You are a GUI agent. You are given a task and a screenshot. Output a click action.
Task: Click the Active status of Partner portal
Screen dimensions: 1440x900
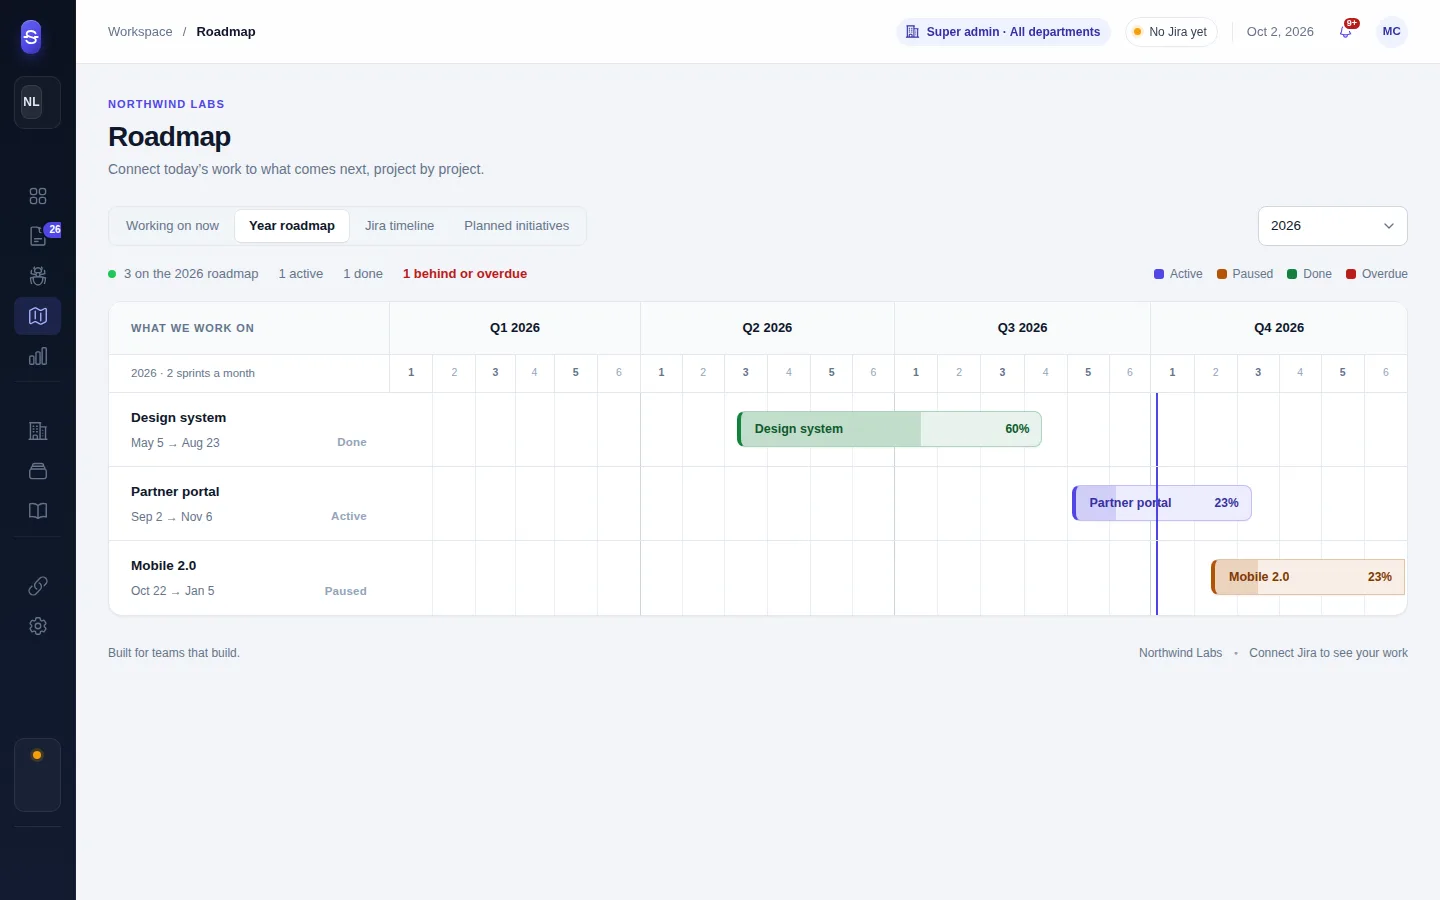349,516
